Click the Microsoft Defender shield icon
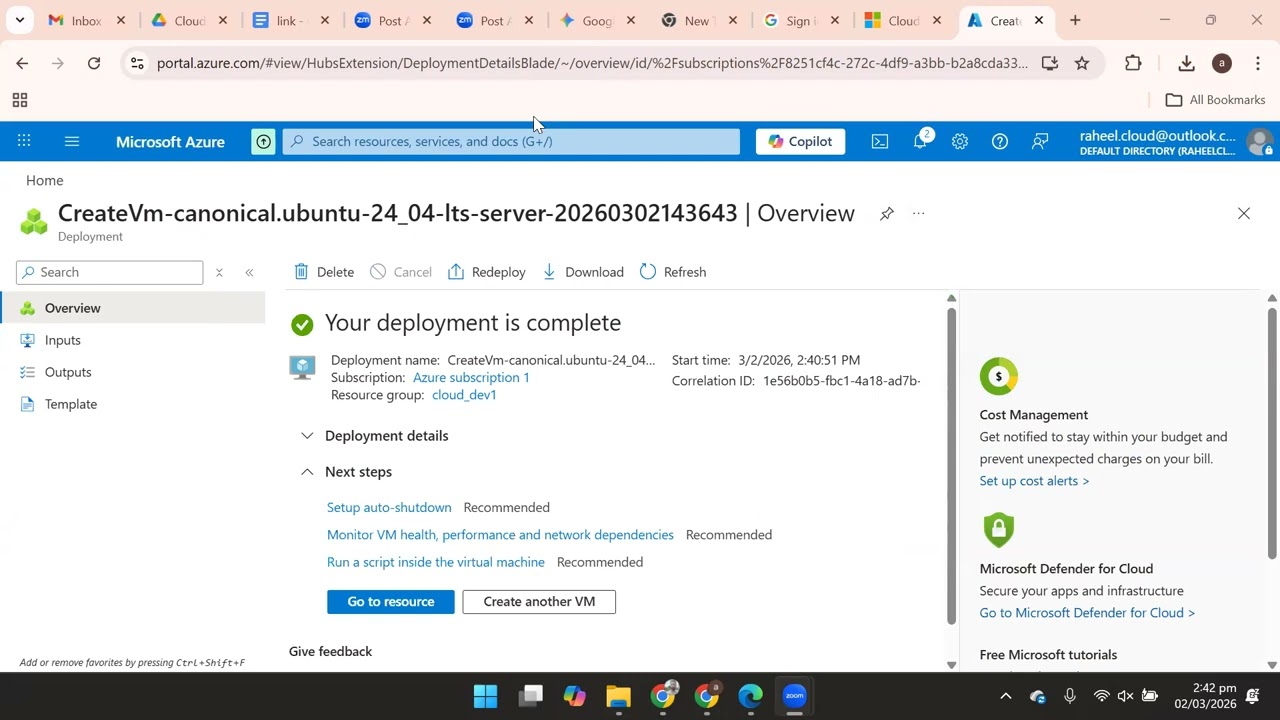The image size is (1280, 720). 998,530
